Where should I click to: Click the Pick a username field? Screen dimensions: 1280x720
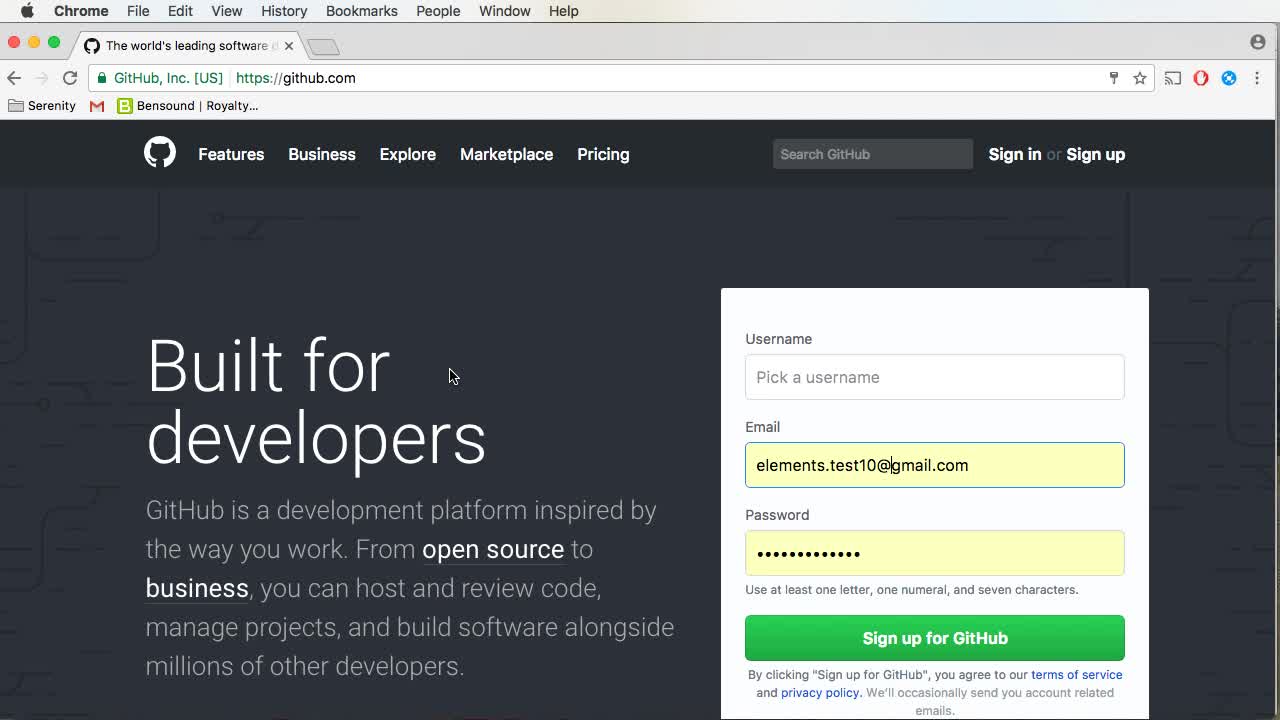935,377
